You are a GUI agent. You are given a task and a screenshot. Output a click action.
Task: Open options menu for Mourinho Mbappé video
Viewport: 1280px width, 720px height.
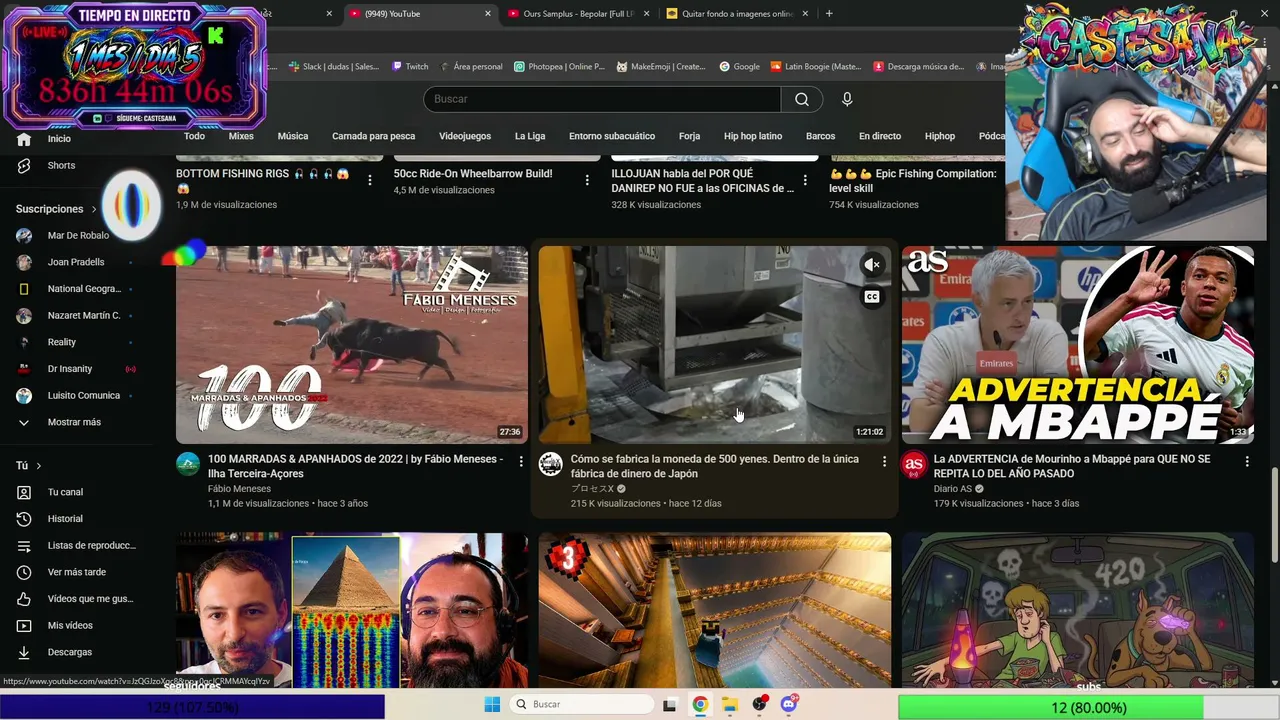tap(1247, 461)
